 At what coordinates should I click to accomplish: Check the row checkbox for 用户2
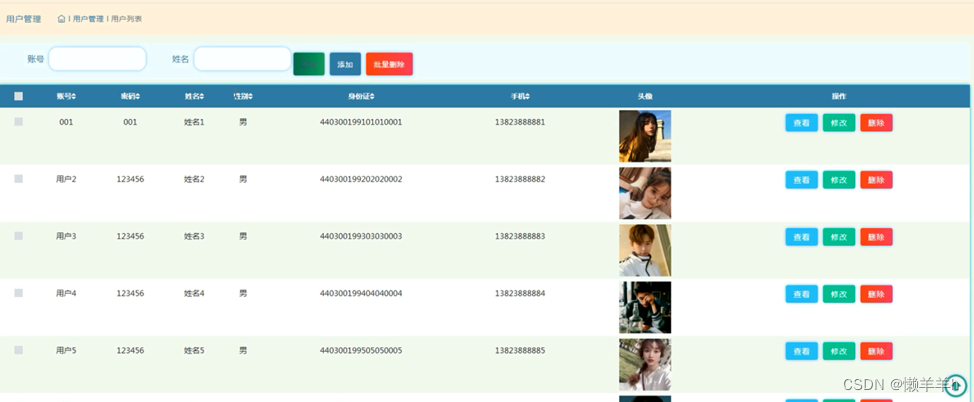pos(19,179)
